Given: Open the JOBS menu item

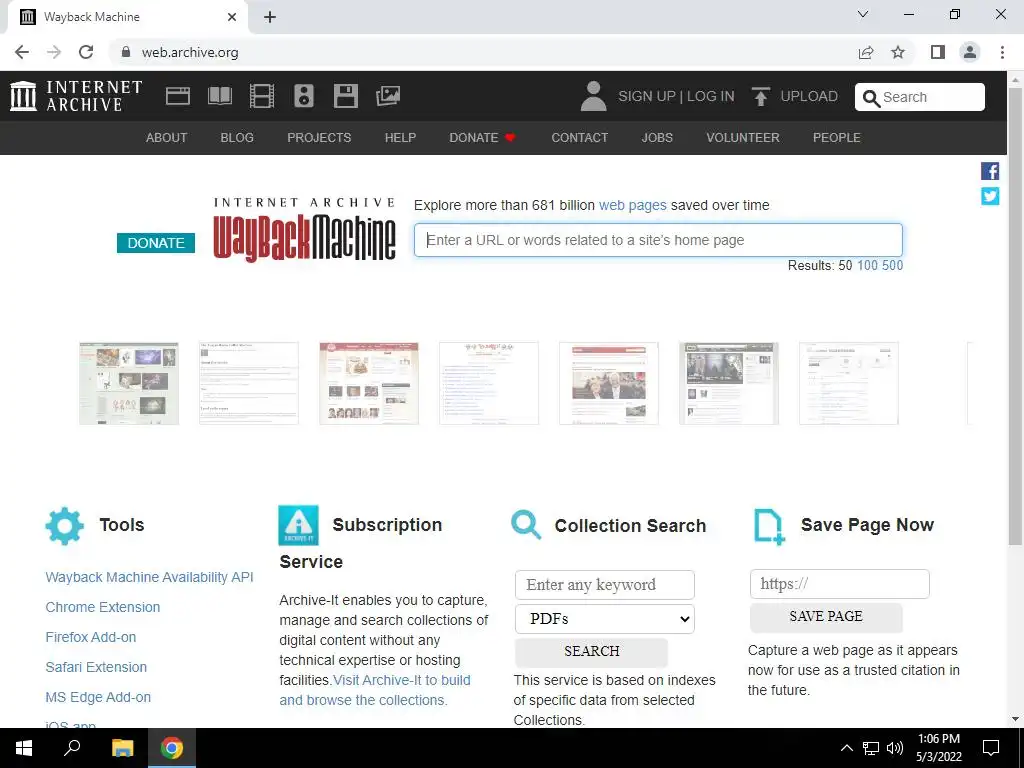Looking at the screenshot, I should [657, 138].
